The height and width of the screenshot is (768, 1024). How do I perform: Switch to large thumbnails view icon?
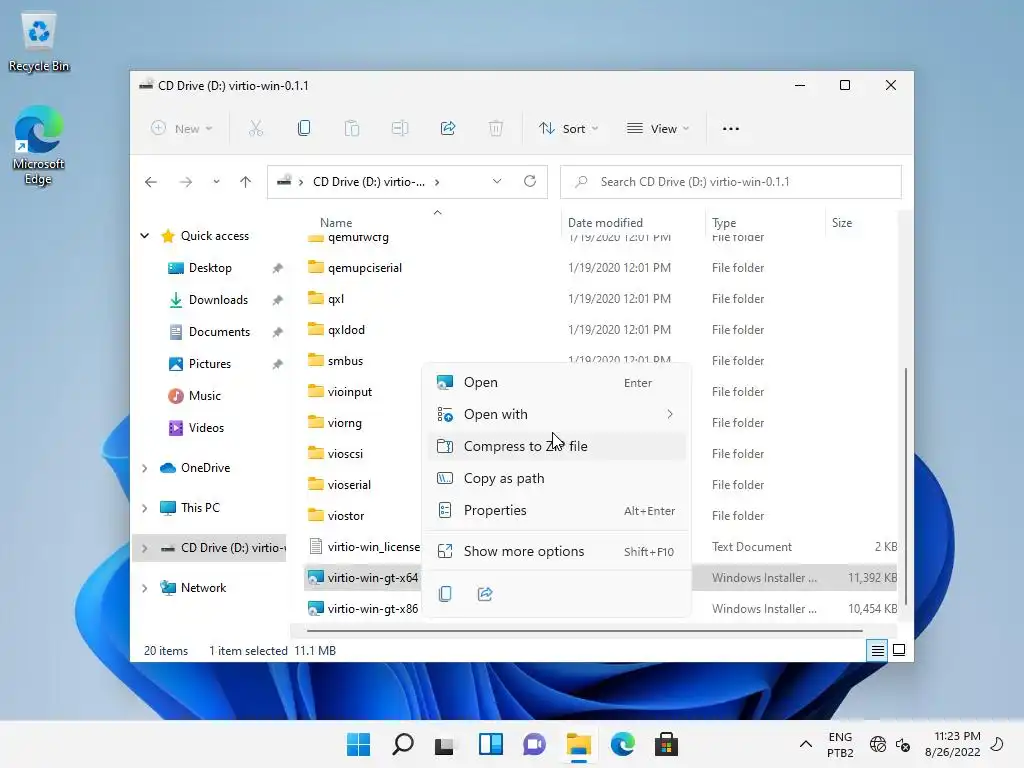899,650
